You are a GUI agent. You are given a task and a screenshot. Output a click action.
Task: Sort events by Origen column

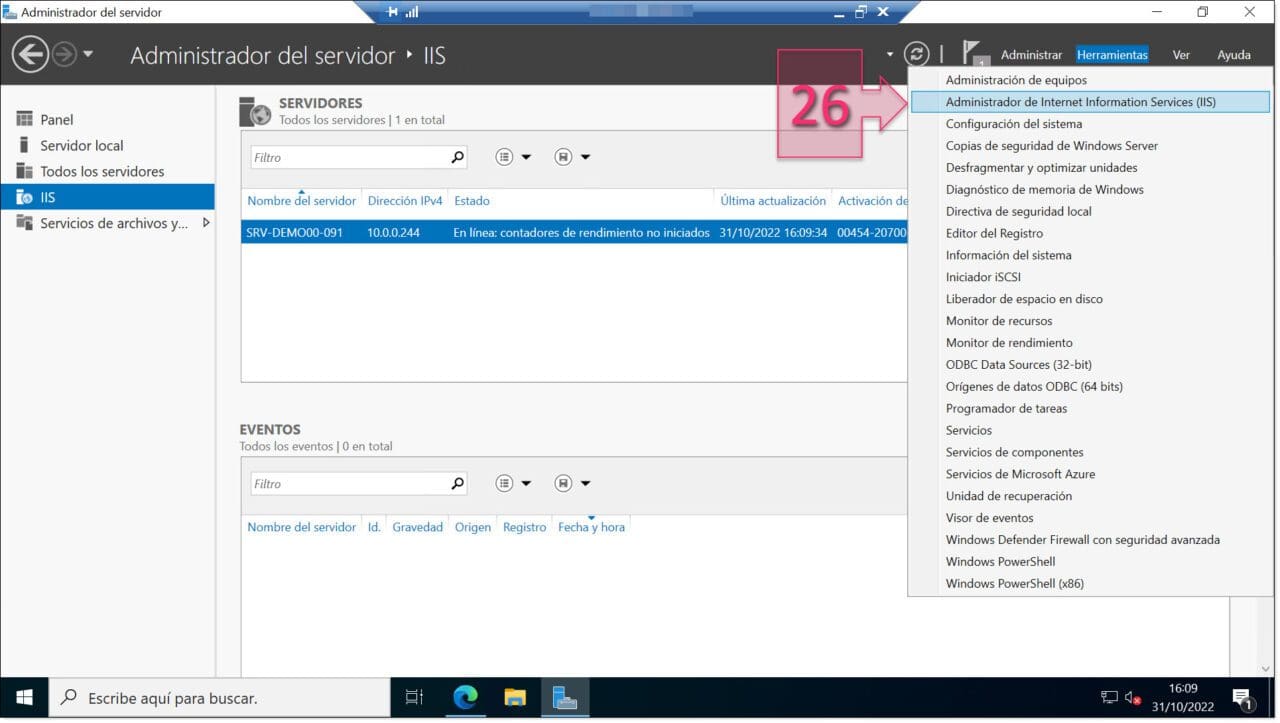(473, 527)
